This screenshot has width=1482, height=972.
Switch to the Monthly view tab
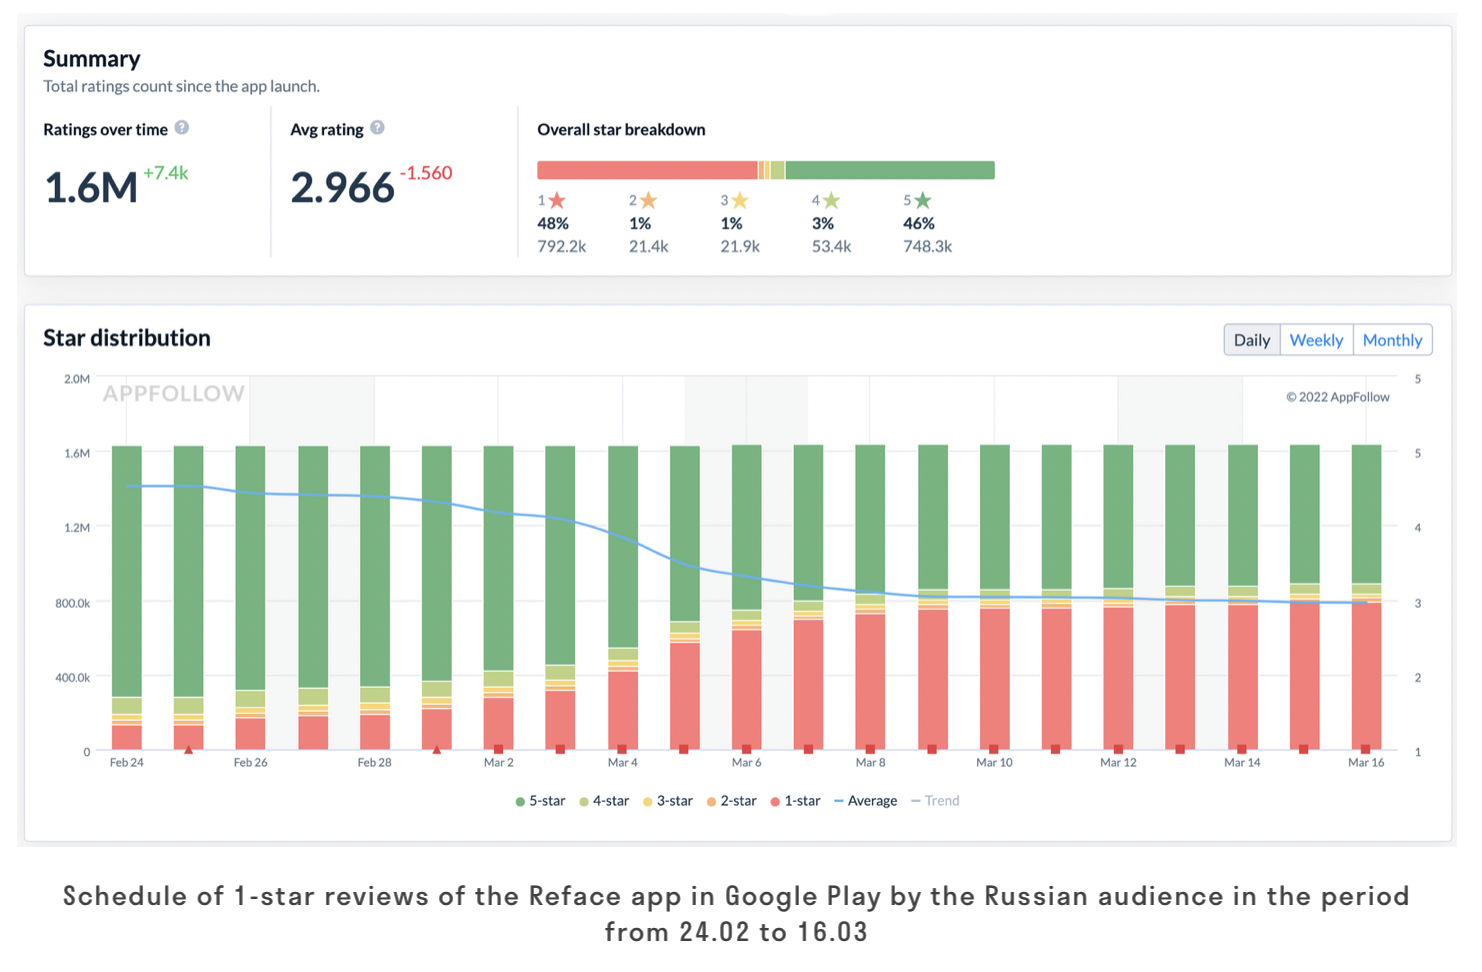1392,340
